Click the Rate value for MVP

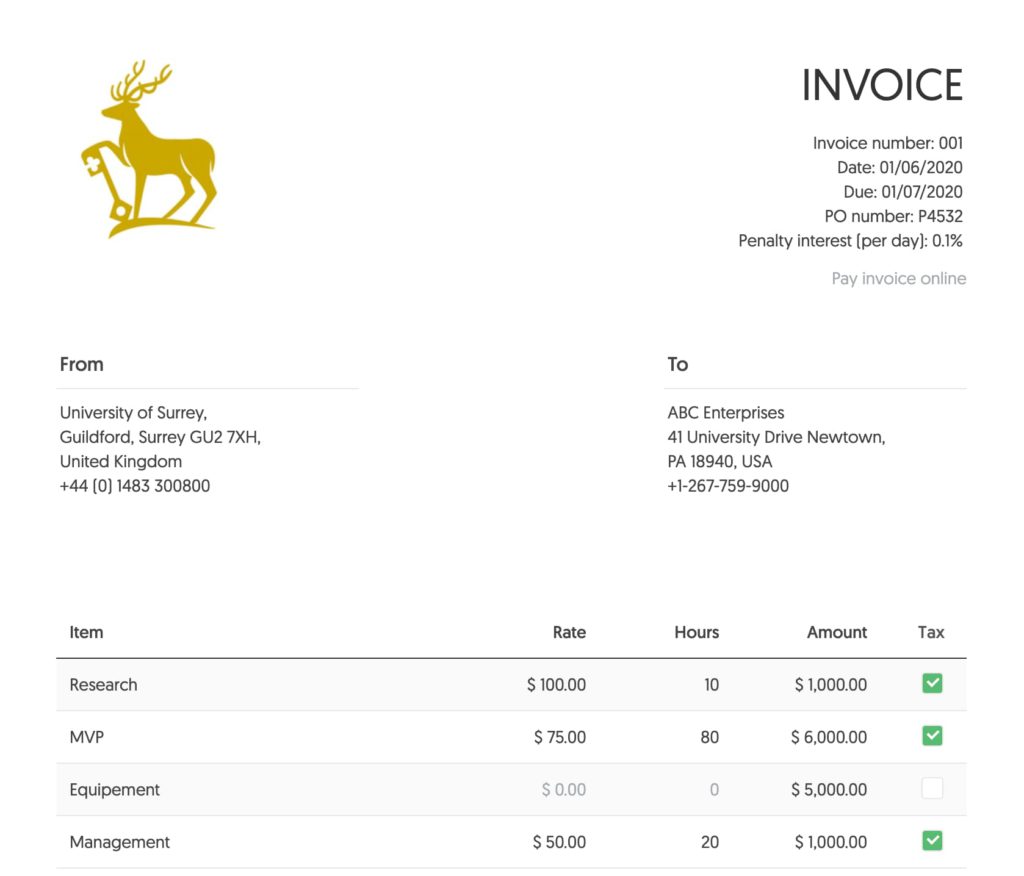click(562, 737)
